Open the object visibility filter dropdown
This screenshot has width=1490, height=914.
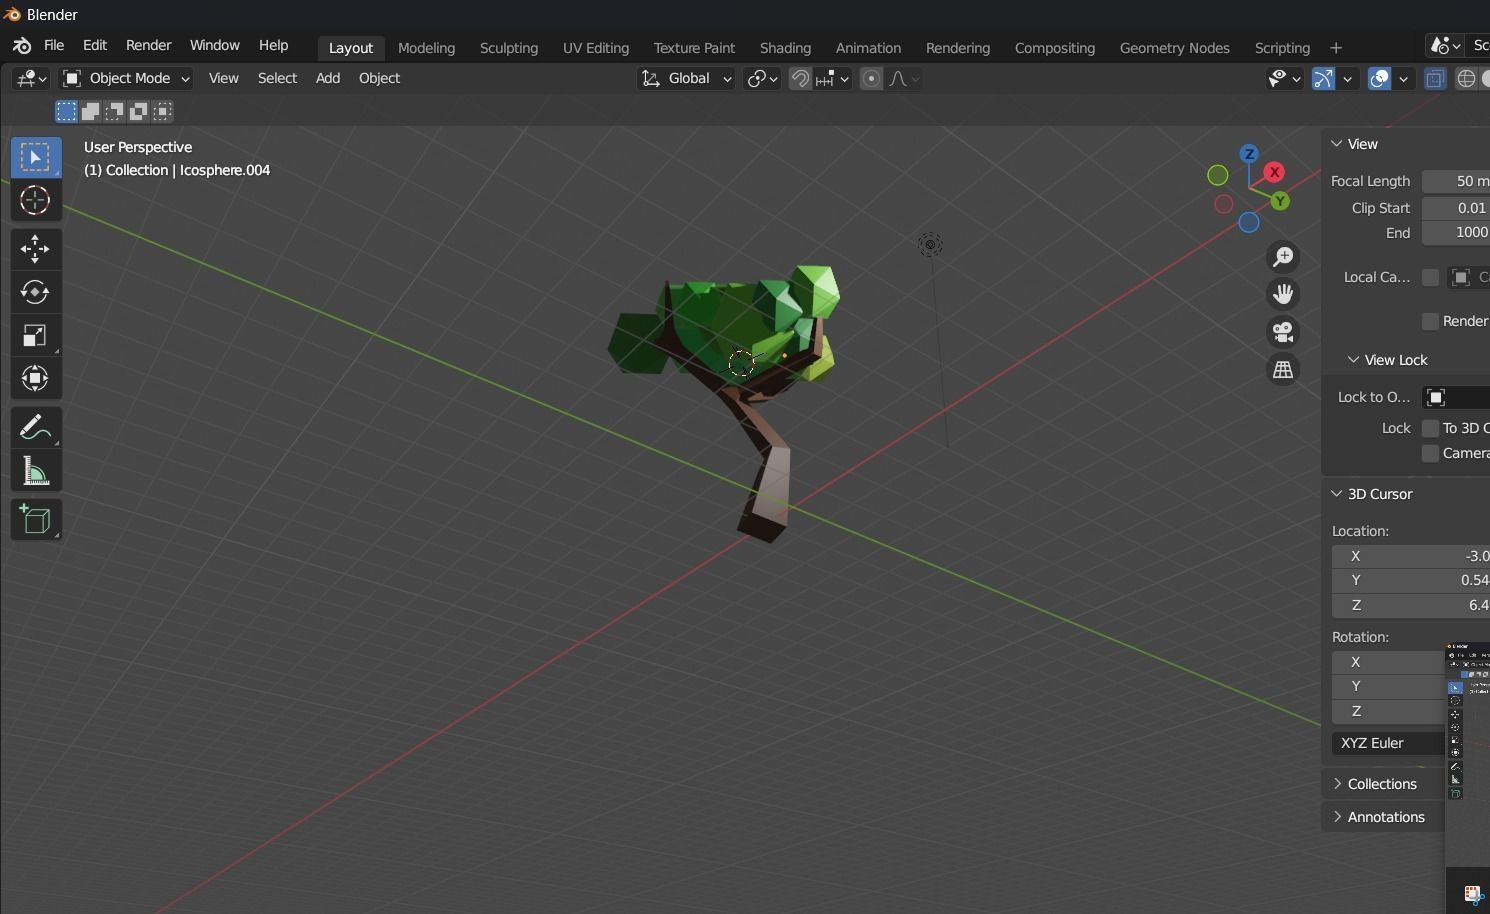click(x=1284, y=78)
